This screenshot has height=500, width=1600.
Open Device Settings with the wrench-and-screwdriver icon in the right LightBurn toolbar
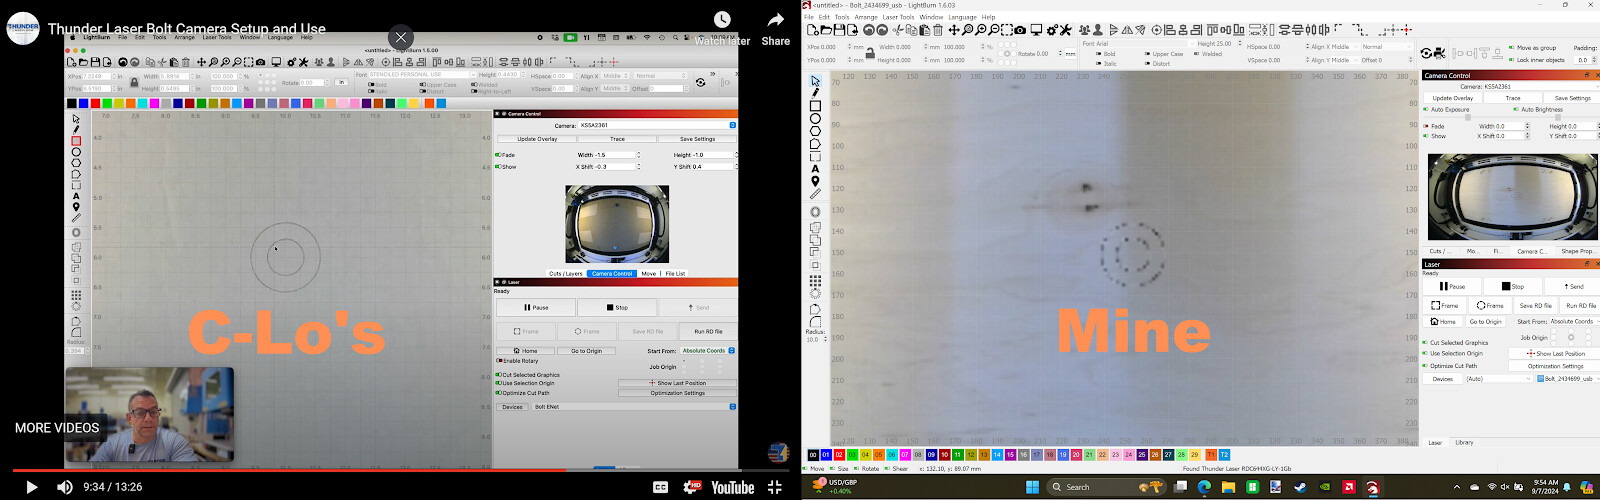click(x=1066, y=30)
